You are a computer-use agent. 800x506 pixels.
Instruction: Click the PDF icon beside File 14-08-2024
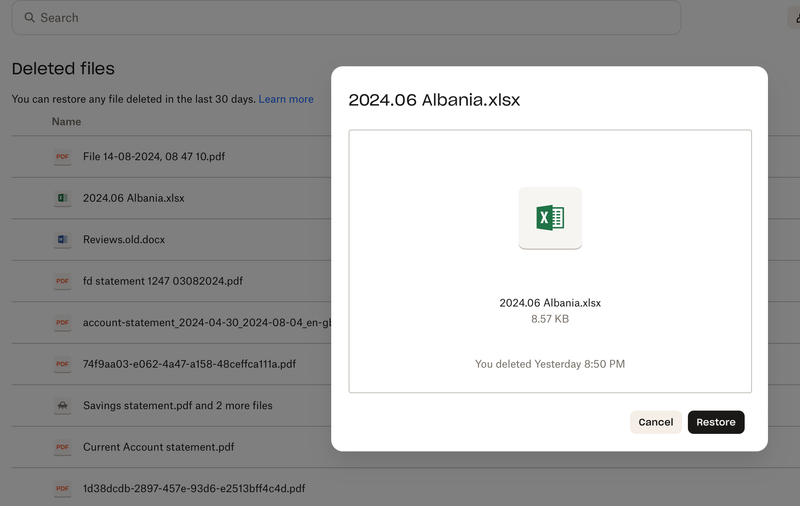[x=63, y=157]
